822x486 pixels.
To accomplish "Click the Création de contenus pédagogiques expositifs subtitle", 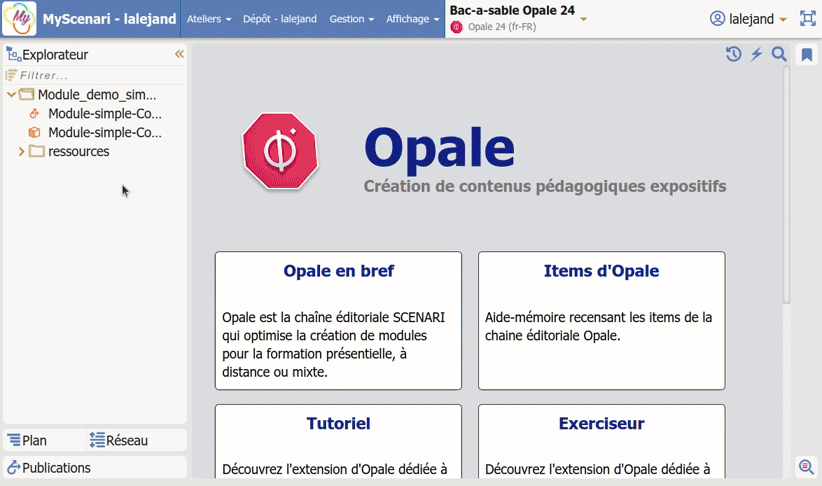I will (545, 186).
